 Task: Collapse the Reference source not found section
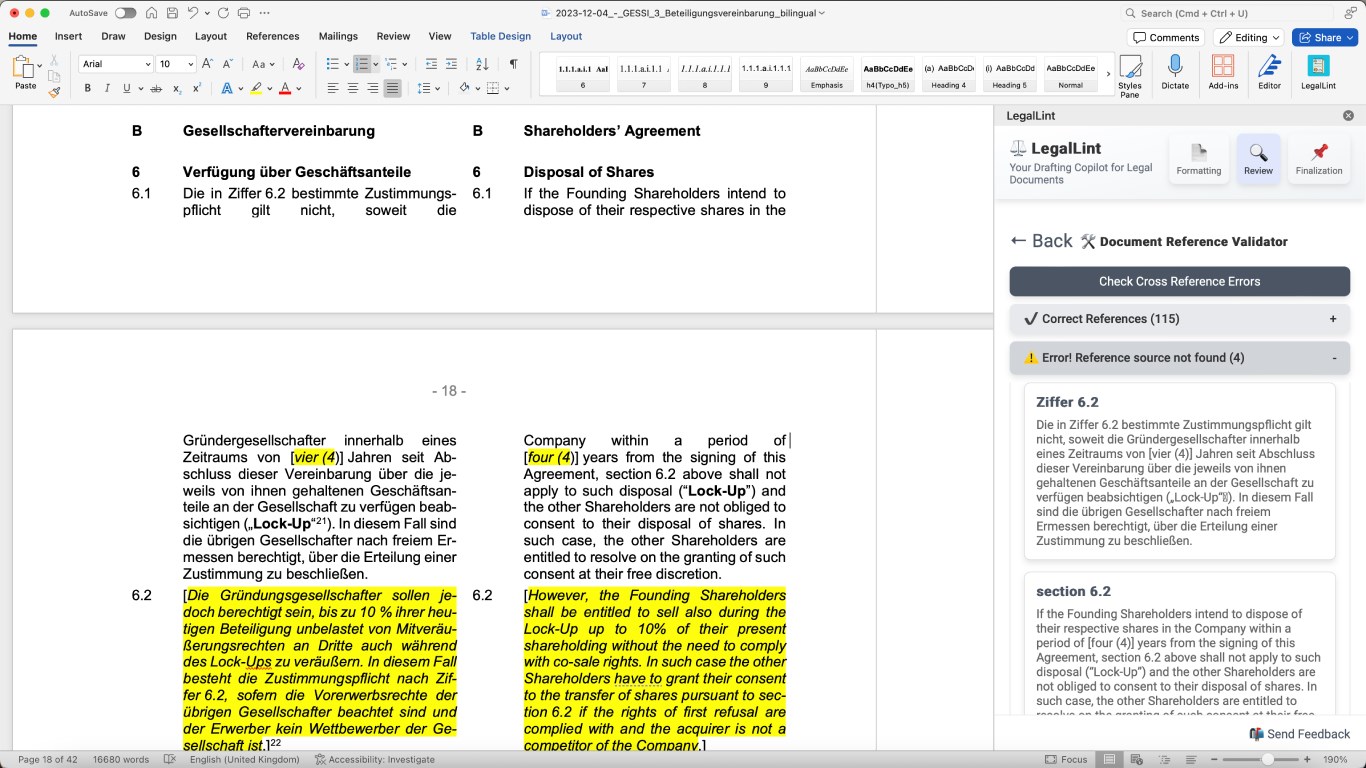pos(1180,358)
